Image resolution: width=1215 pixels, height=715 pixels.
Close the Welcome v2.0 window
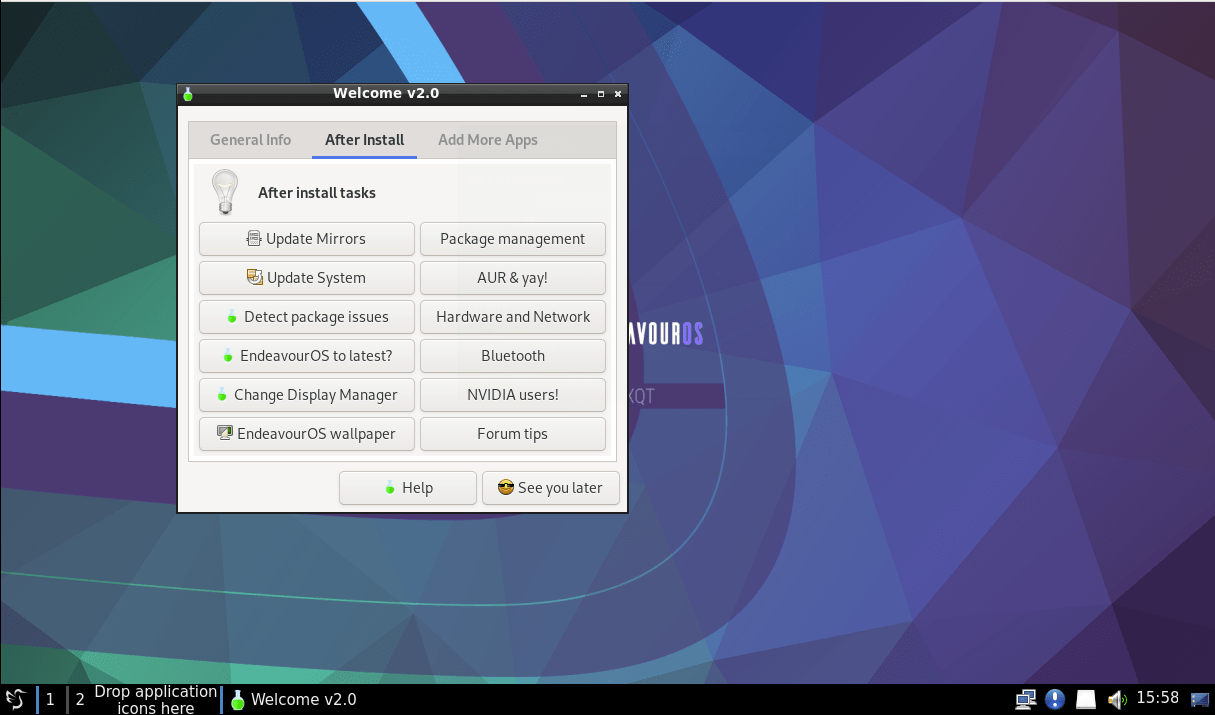pos(618,94)
